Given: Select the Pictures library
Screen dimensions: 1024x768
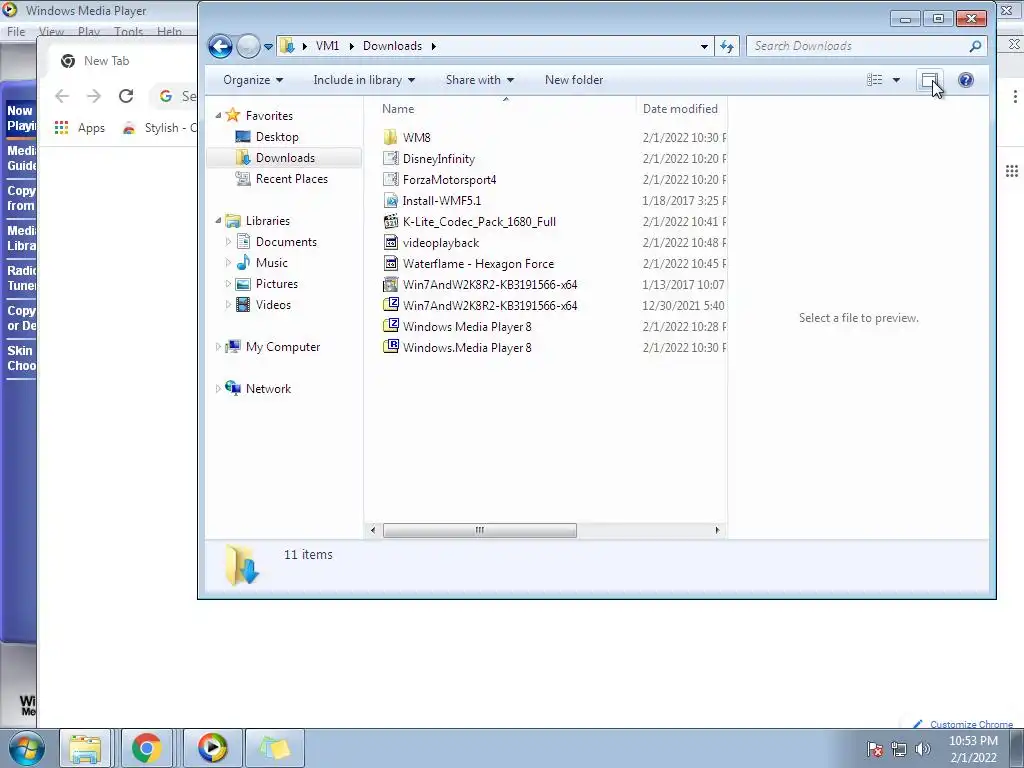Looking at the screenshot, I should click(x=276, y=283).
